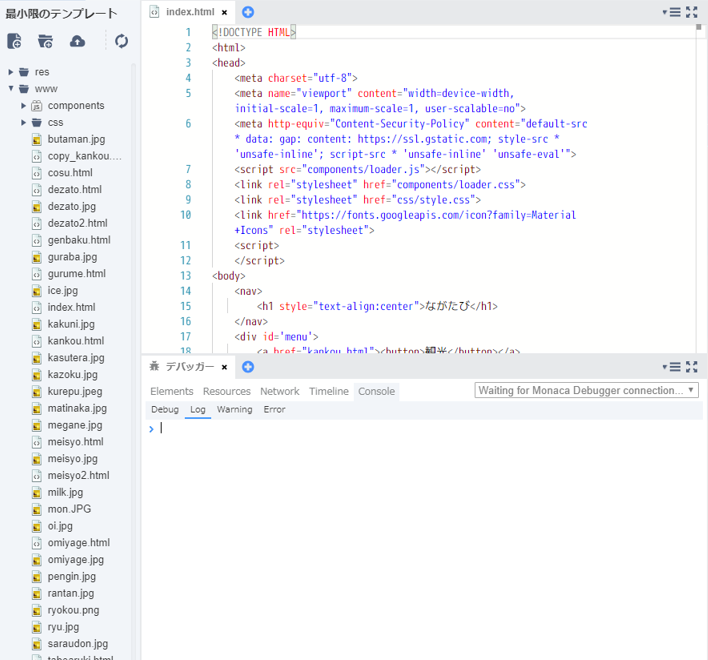Click the editor vertical scrollbar thumb
Viewport: 708px width, 660px height.
point(699,28)
